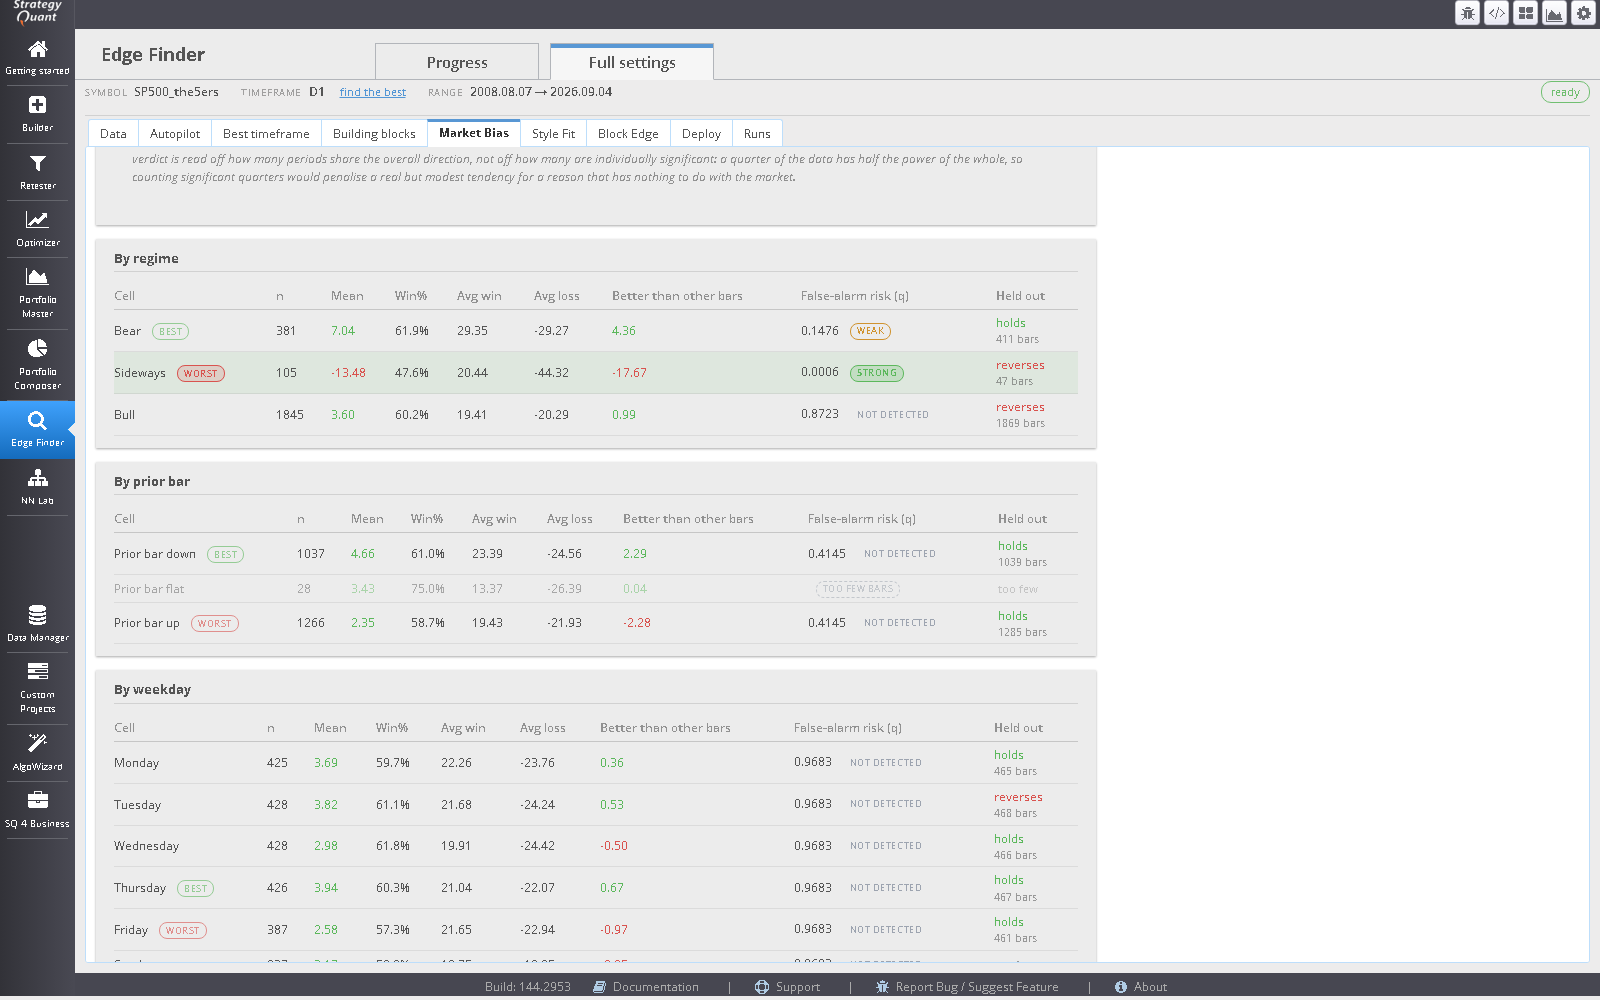
Task: Click the Bear mean value 7.04
Action: click(343, 331)
